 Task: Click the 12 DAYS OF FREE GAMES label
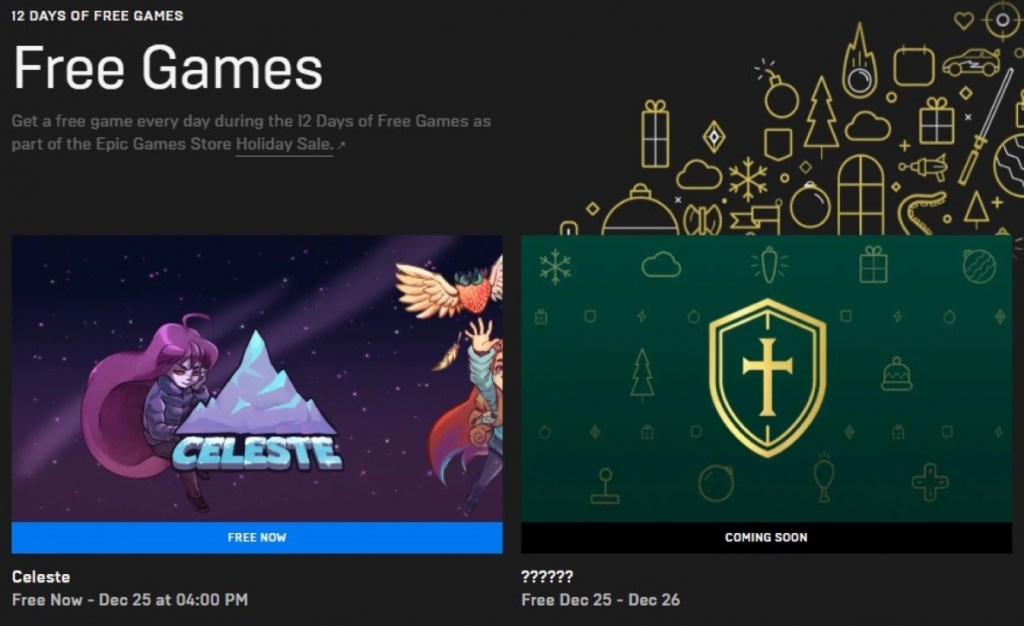point(97,16)
